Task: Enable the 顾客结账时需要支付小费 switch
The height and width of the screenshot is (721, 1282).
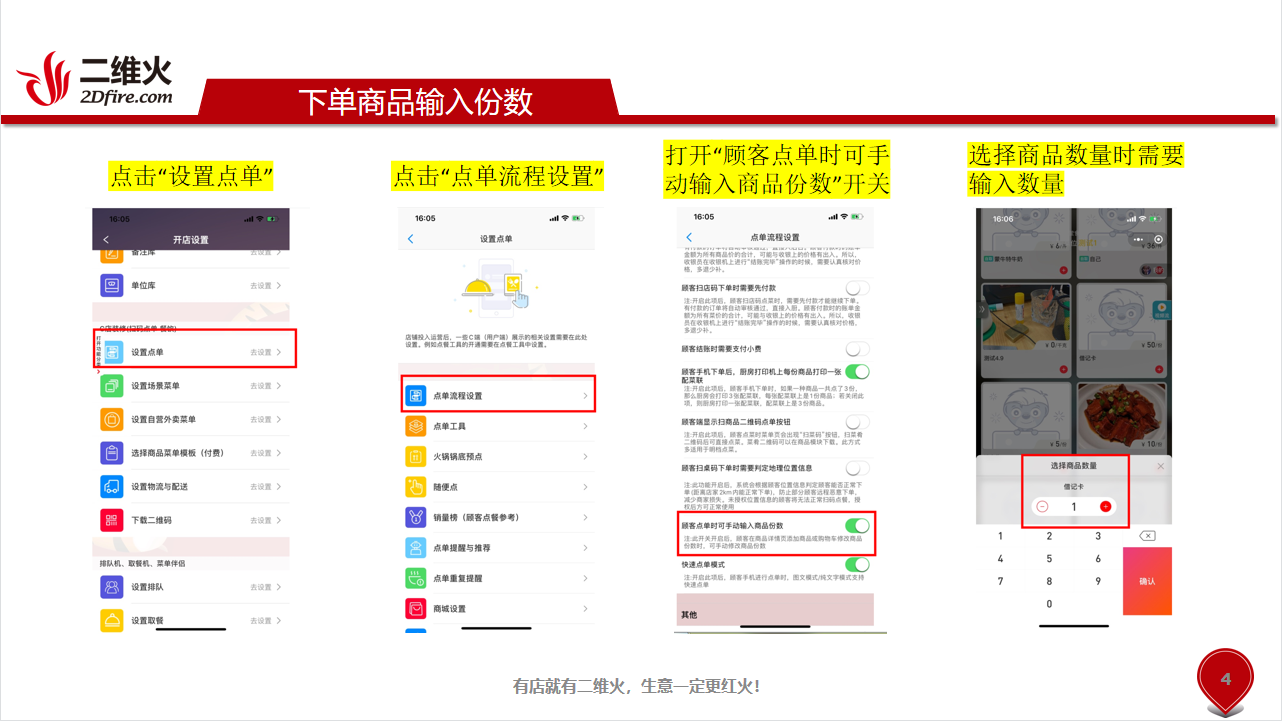Action: coord(857,349)
